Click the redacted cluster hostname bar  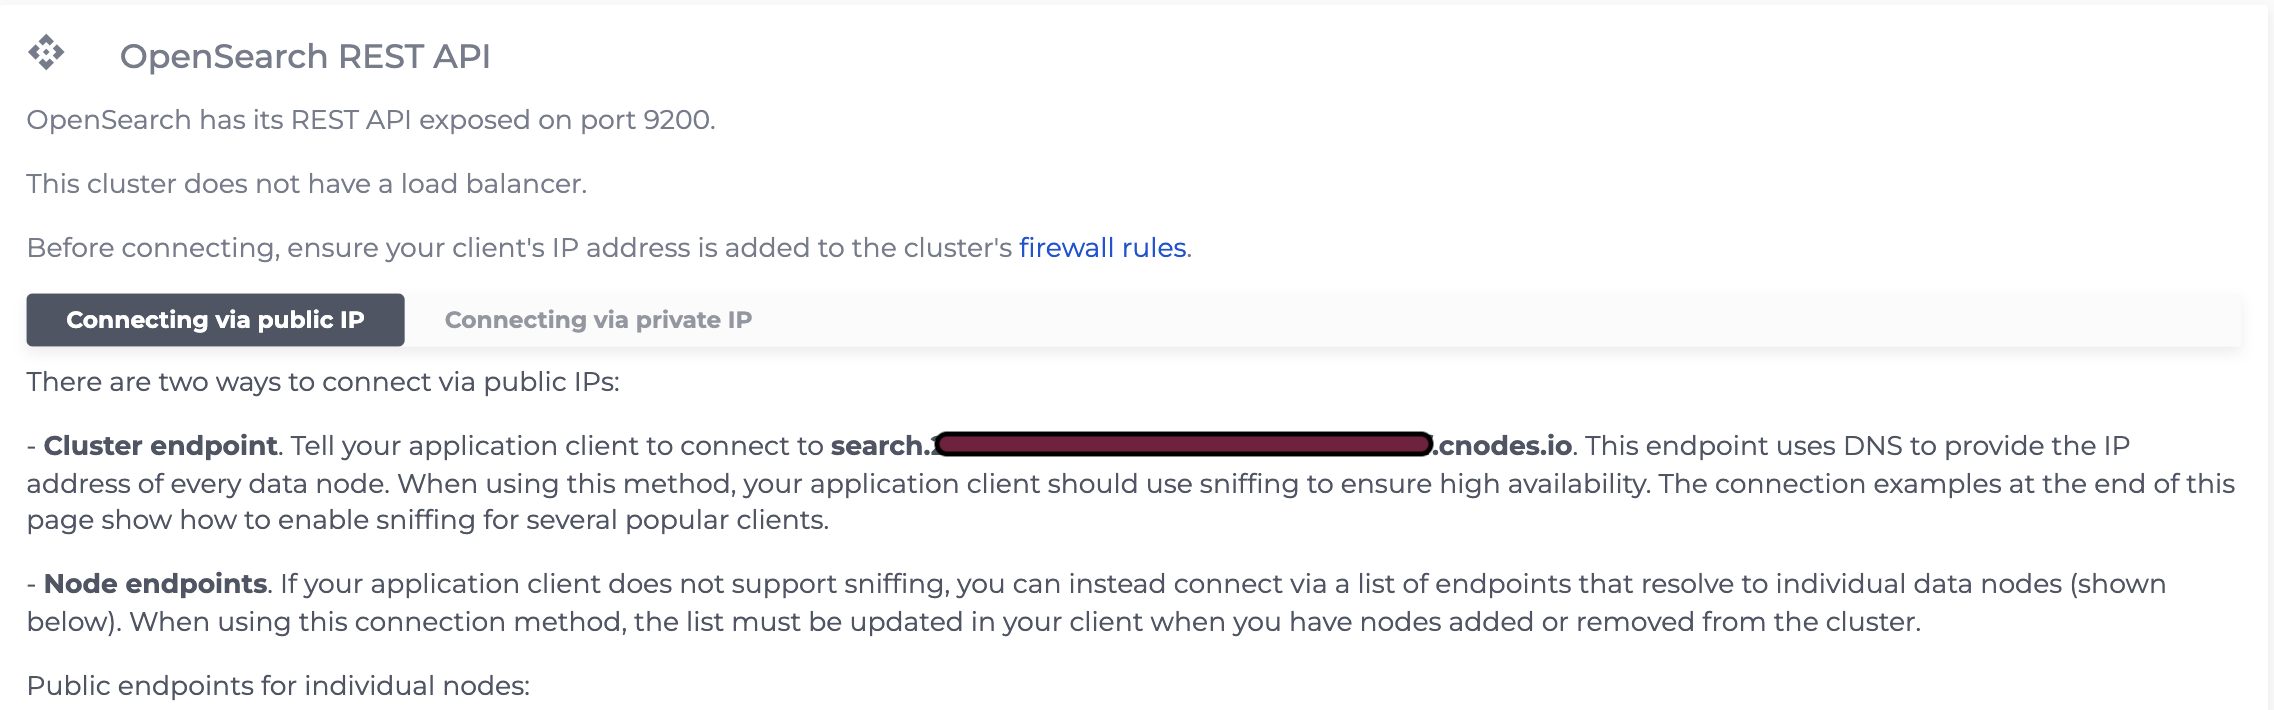coord(1183,444)
